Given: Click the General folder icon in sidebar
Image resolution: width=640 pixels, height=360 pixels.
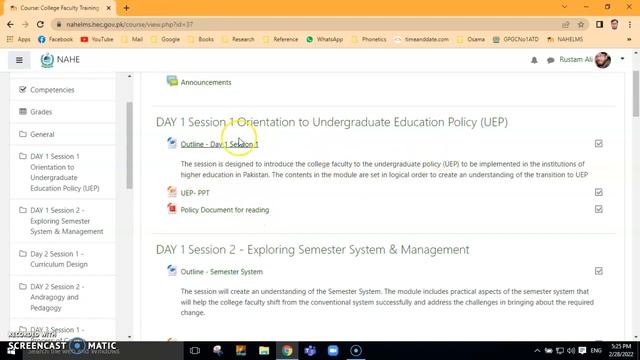Looking at the screenshot, I should (22, 134).
